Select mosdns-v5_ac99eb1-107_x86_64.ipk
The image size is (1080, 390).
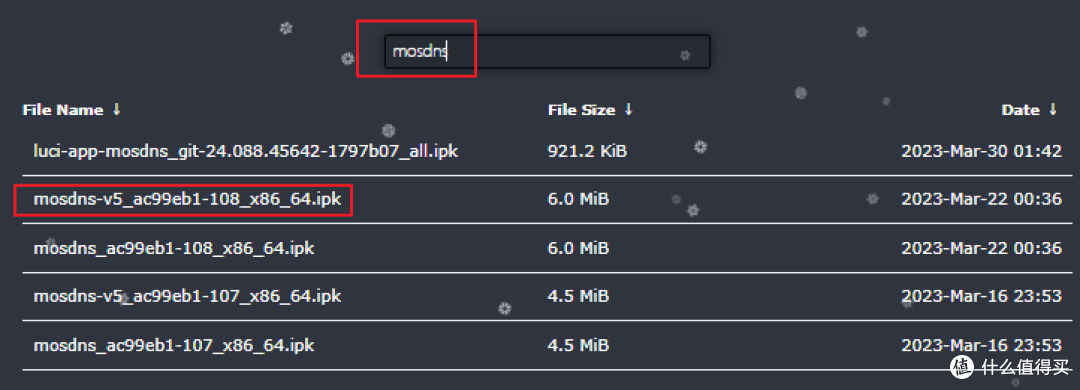[187, 296]
